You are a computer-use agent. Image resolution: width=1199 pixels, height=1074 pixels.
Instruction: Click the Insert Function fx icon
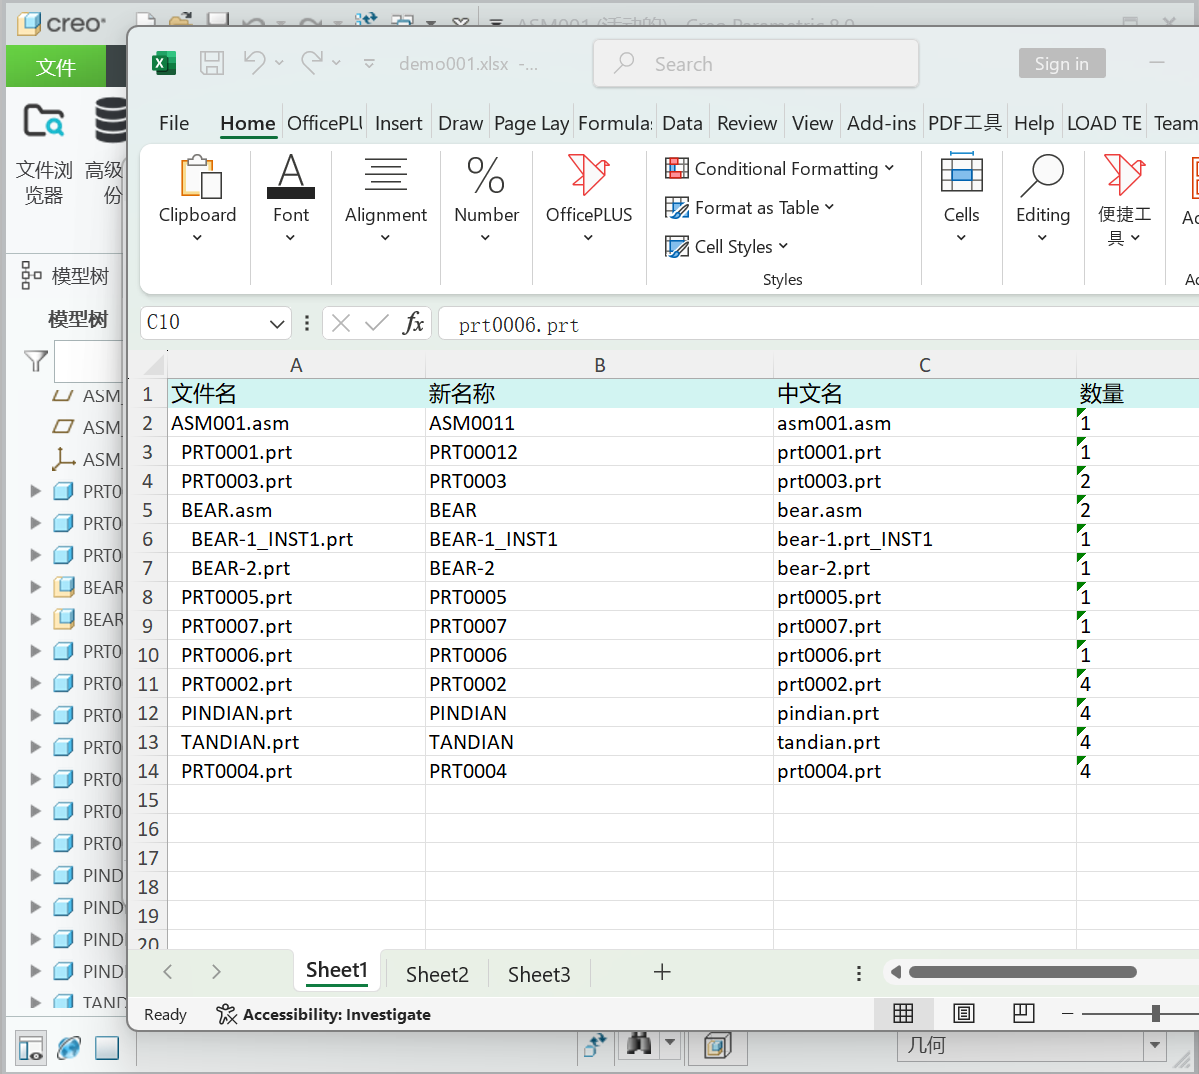[413, 323]
